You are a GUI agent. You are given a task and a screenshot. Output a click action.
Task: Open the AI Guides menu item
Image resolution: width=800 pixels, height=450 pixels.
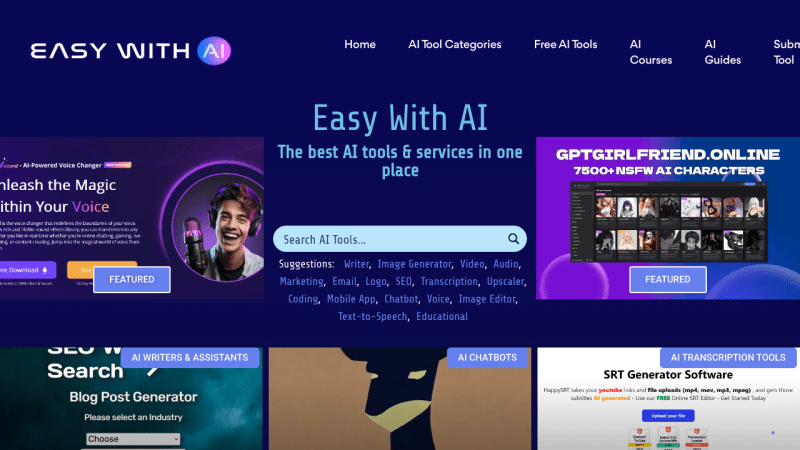click(x=722, y=52)
